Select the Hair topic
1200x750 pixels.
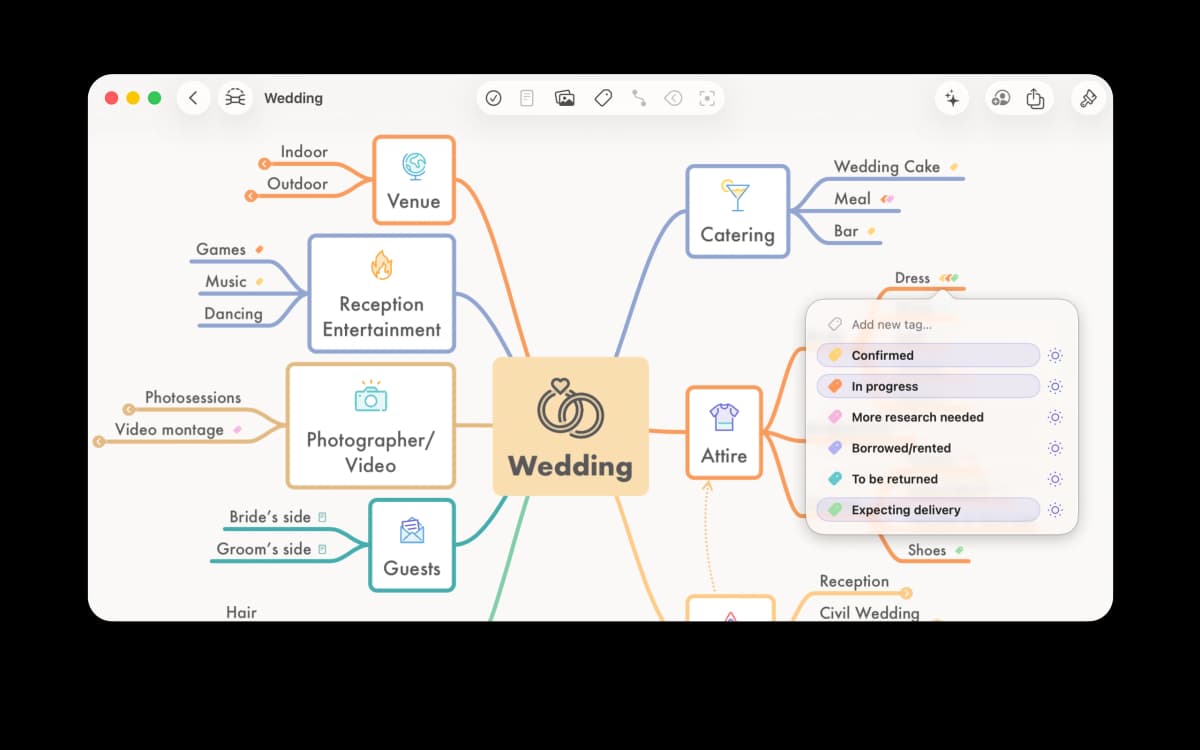[241, 611]
